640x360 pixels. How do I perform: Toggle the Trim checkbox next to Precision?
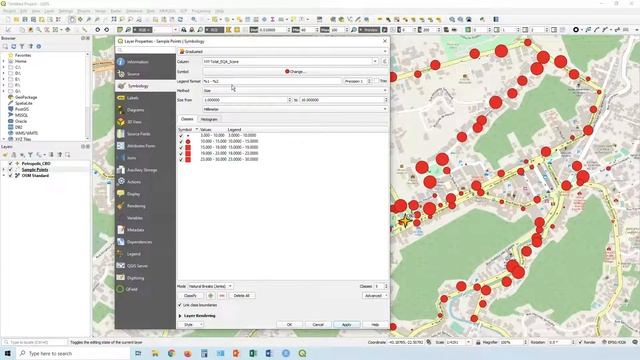coord(376,81)
